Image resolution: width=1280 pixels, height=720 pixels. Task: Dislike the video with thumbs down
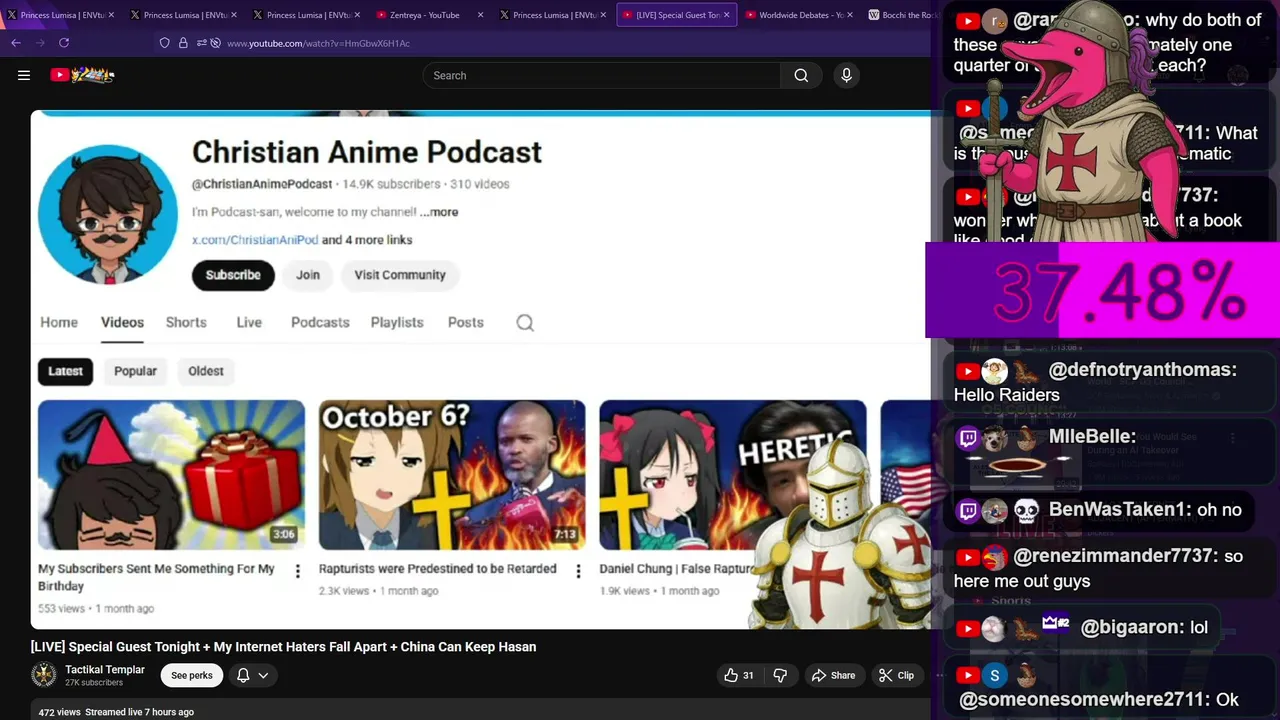click(x=780, y=675)
